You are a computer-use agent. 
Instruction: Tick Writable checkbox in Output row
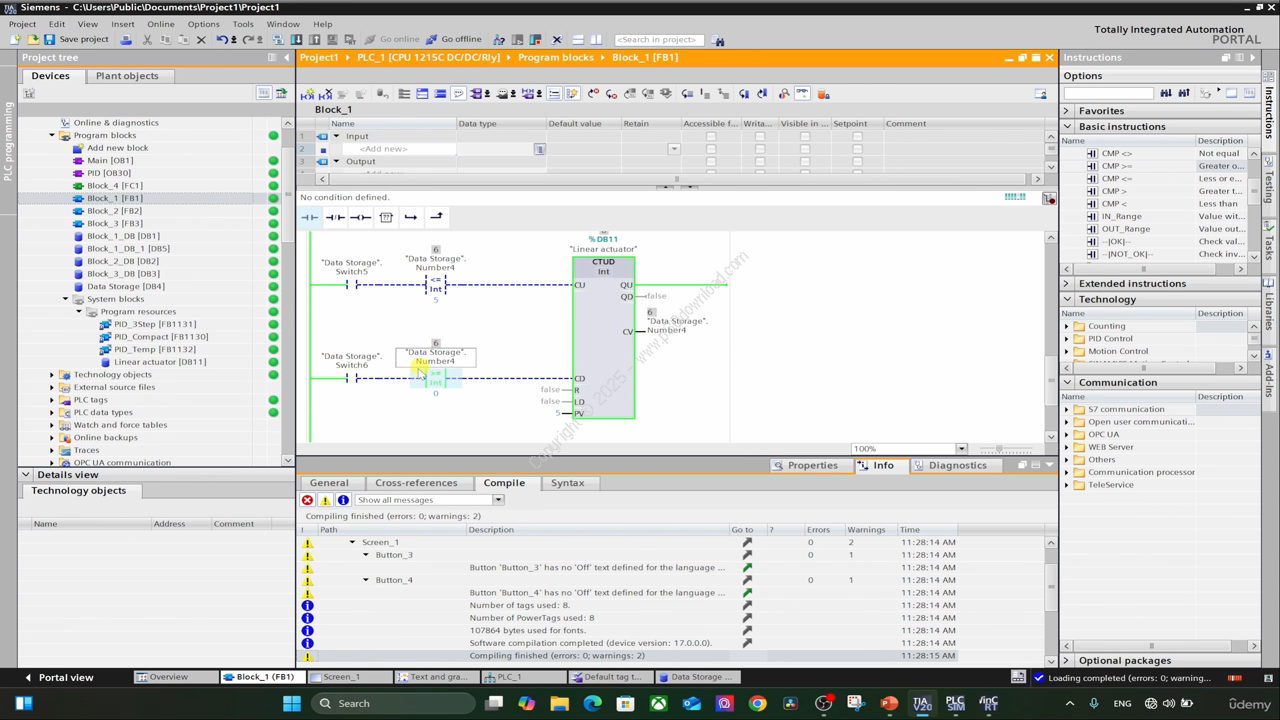tap(759, 161)
